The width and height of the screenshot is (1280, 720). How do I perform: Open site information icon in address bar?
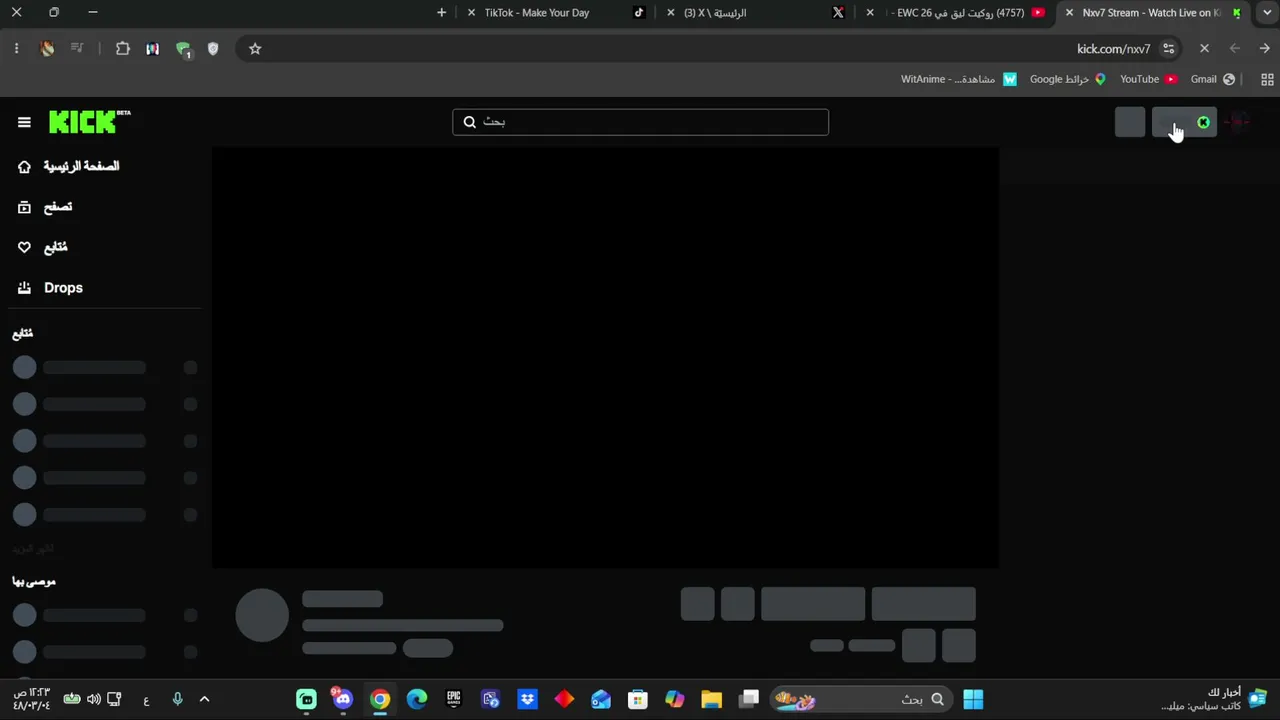pyautogui.click(x=1168, y=48)
